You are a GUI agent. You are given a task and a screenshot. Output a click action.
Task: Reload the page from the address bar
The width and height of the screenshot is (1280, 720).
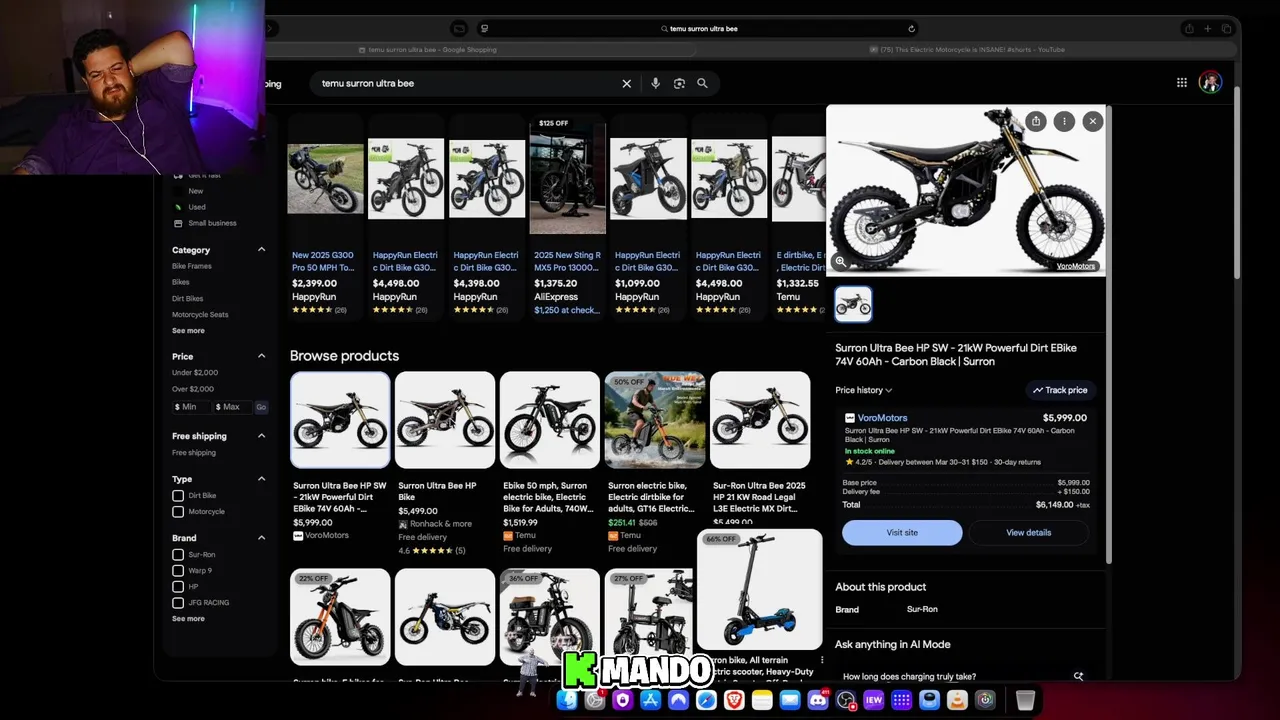[911, 29]
